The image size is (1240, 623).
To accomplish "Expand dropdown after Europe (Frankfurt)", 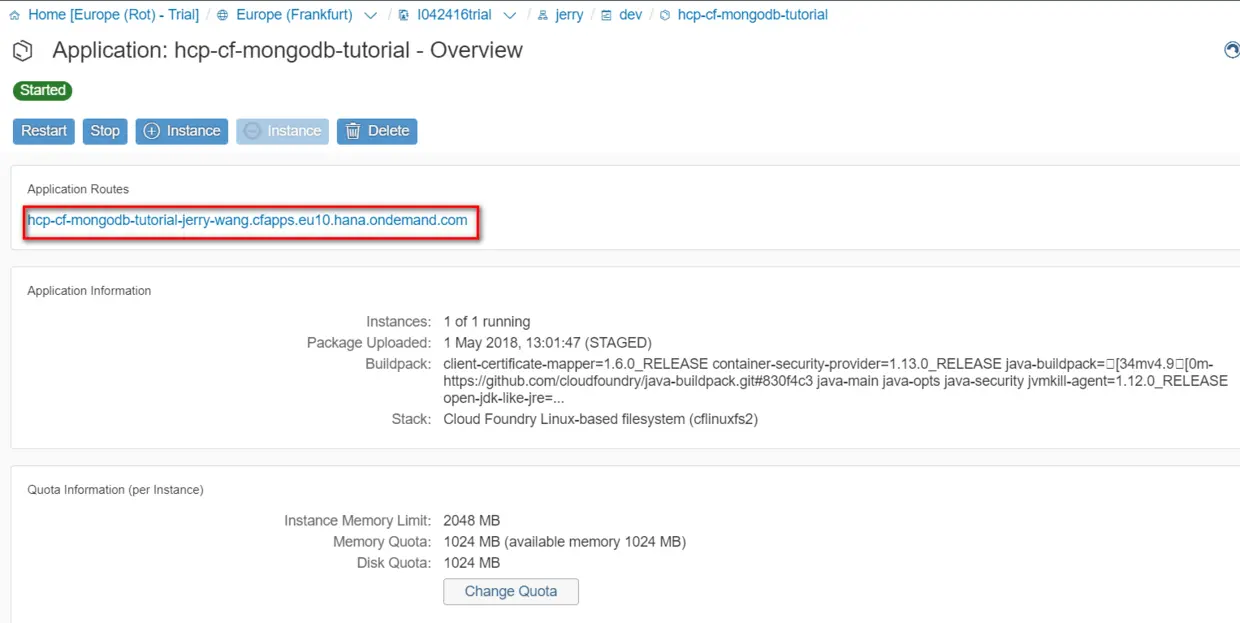I will click(x=371, y=15).
